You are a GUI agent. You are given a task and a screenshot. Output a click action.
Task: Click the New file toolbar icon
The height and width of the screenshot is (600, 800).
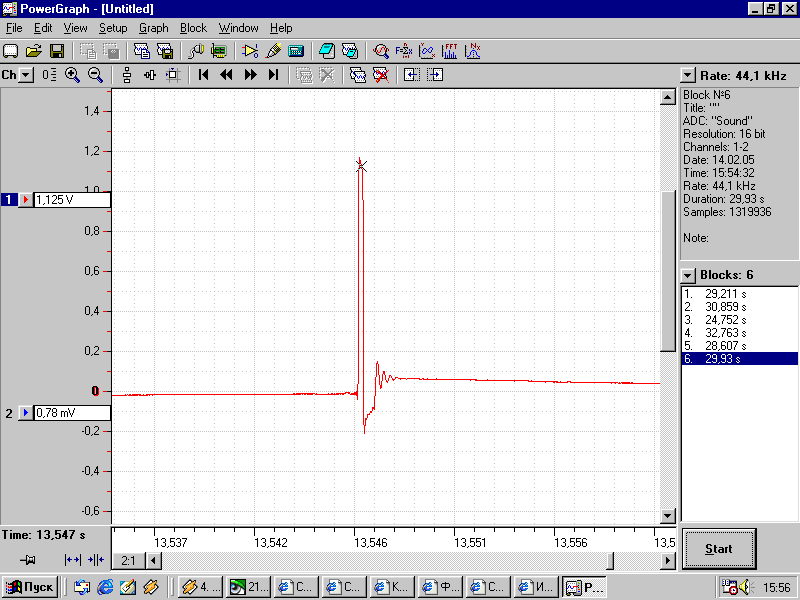tap(11, 51)
